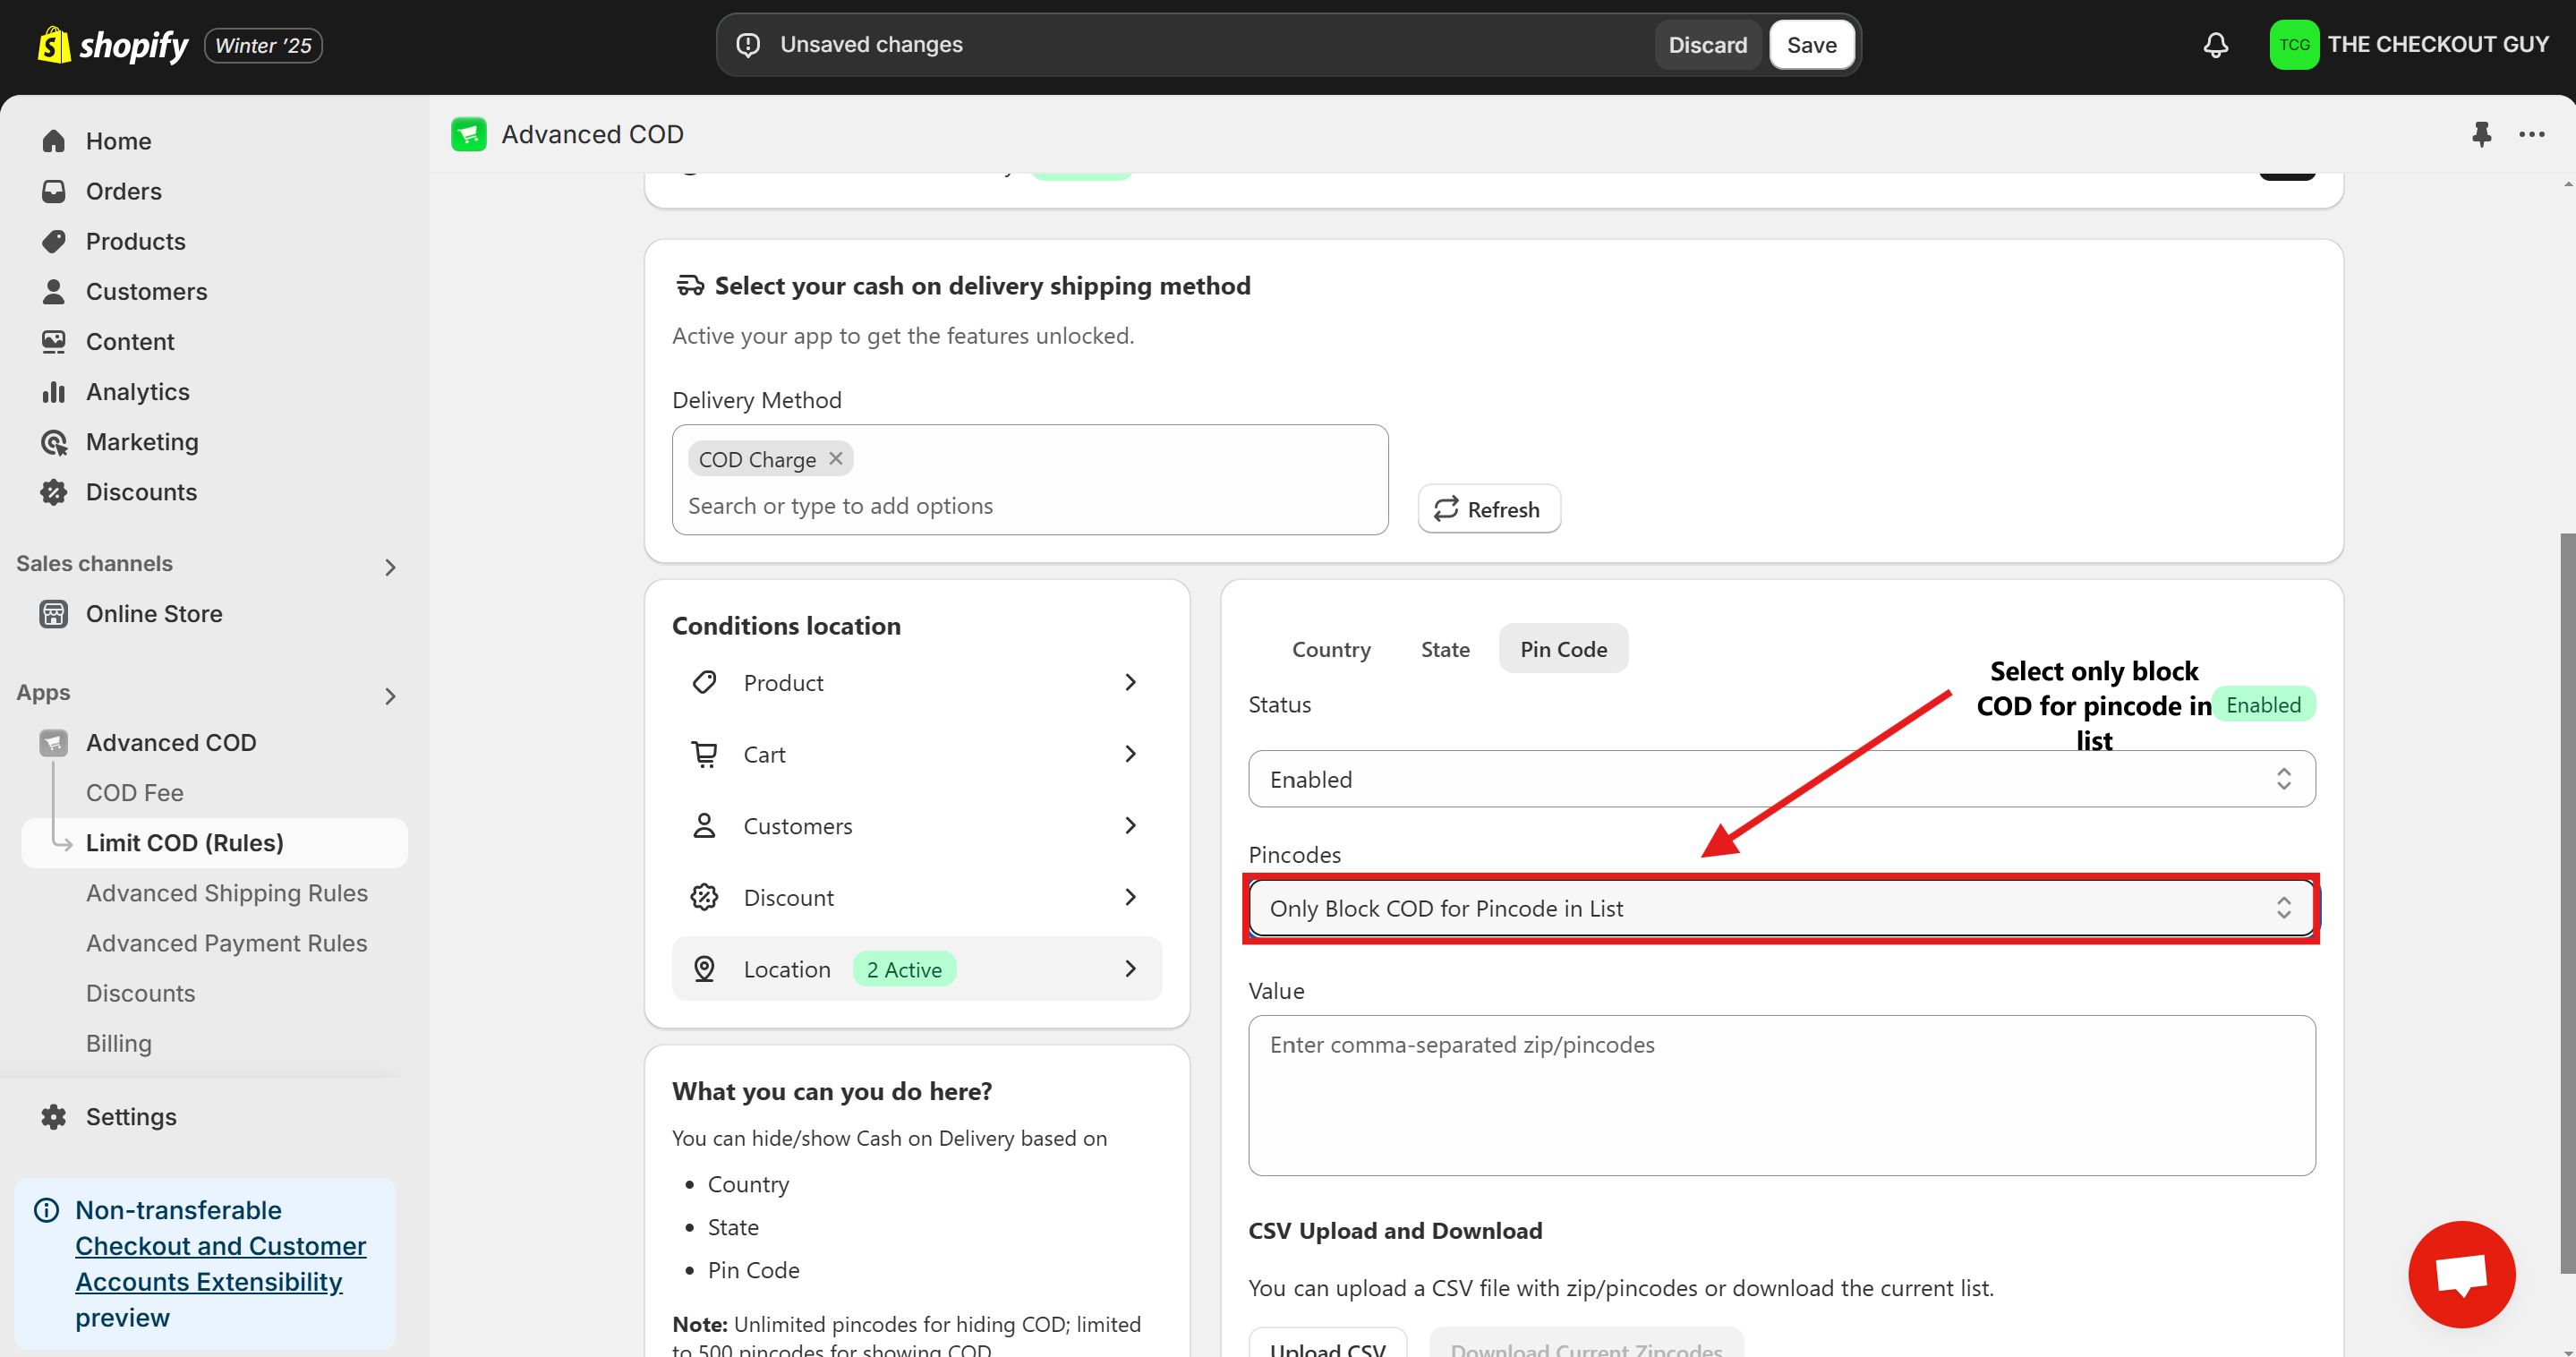Refresh delivery methods
Image resolution: width=2576 pixels, height=1357 pixels.
tap(1489, 509)
